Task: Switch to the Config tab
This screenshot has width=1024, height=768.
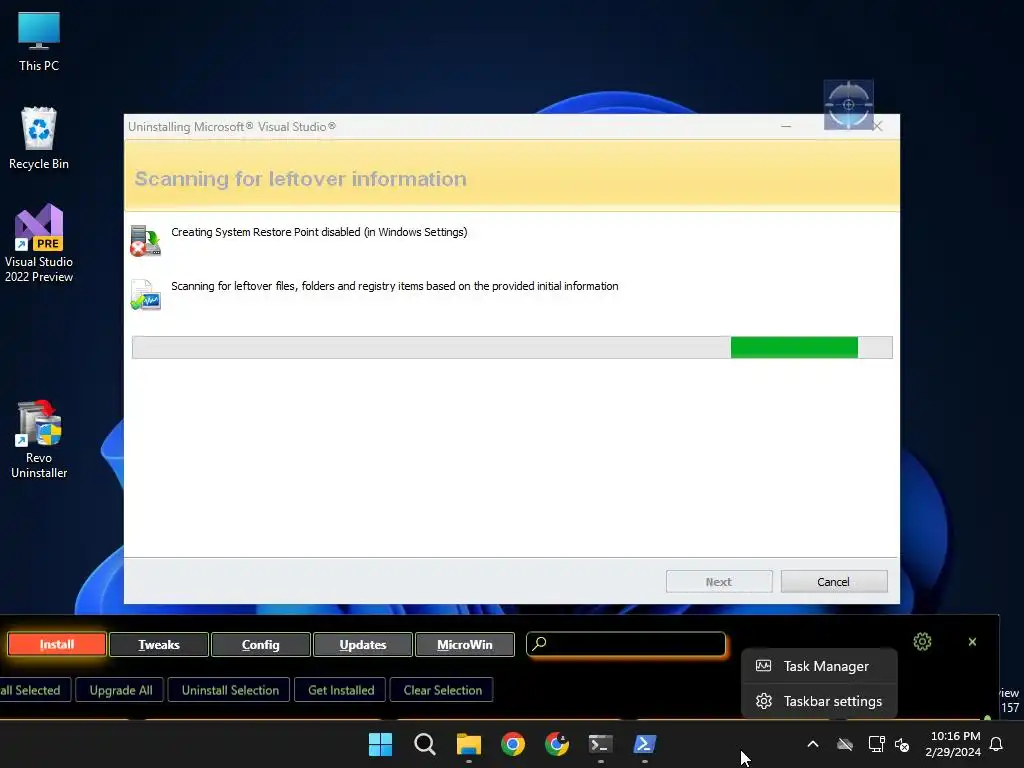Action: point(261,645)
